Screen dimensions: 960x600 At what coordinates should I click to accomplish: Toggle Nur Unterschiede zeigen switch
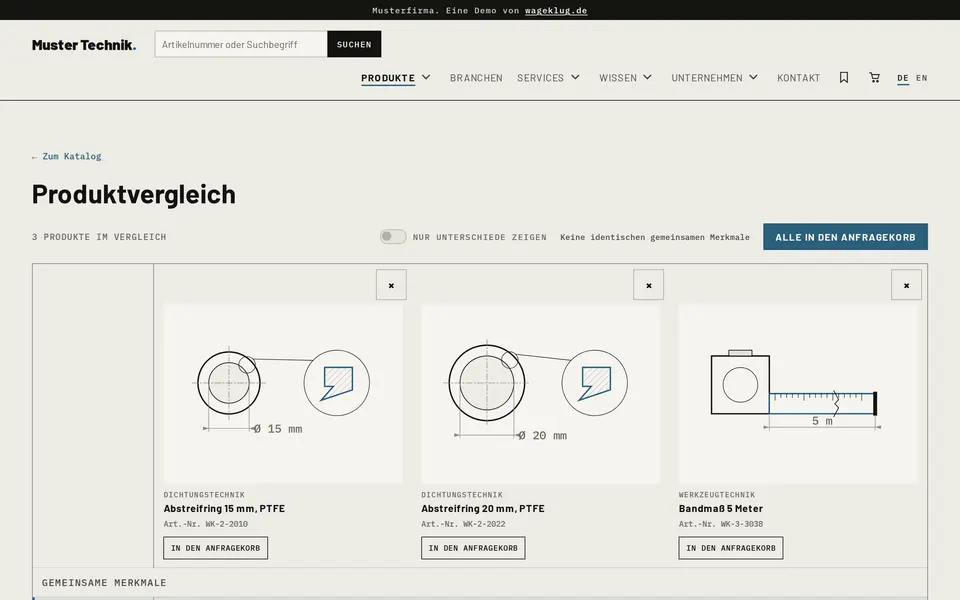click(393, 236)
